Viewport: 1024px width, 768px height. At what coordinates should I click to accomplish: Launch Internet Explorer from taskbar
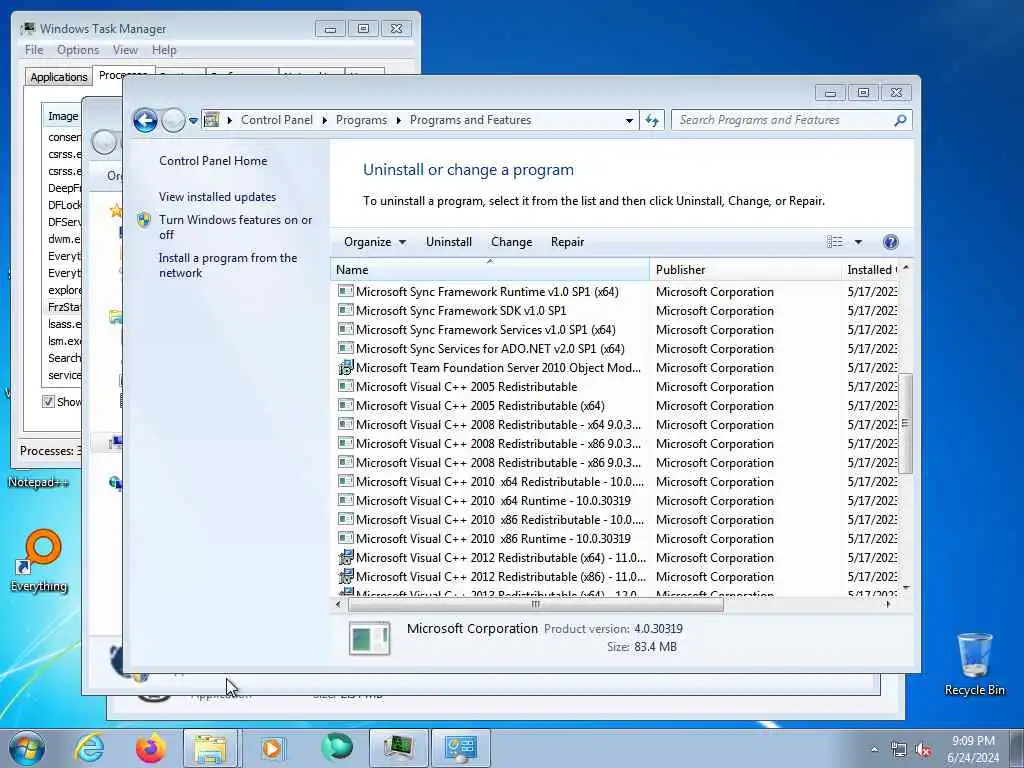click(x=89, y=748)
